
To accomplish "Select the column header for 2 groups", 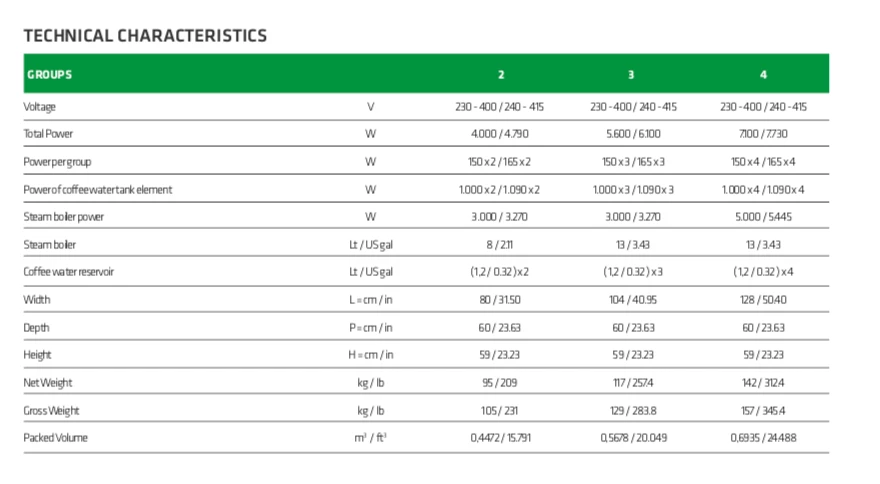I will [501, 74].
